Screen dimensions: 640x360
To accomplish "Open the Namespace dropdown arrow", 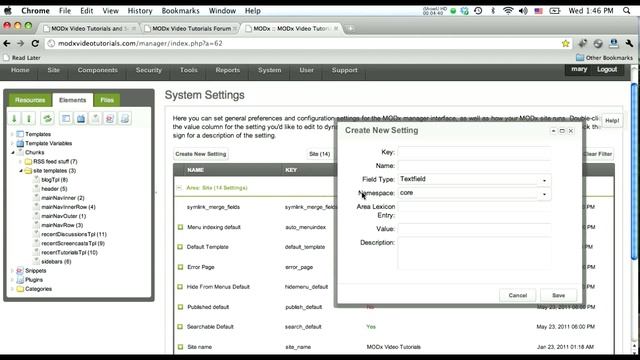I will pos(544,194).
